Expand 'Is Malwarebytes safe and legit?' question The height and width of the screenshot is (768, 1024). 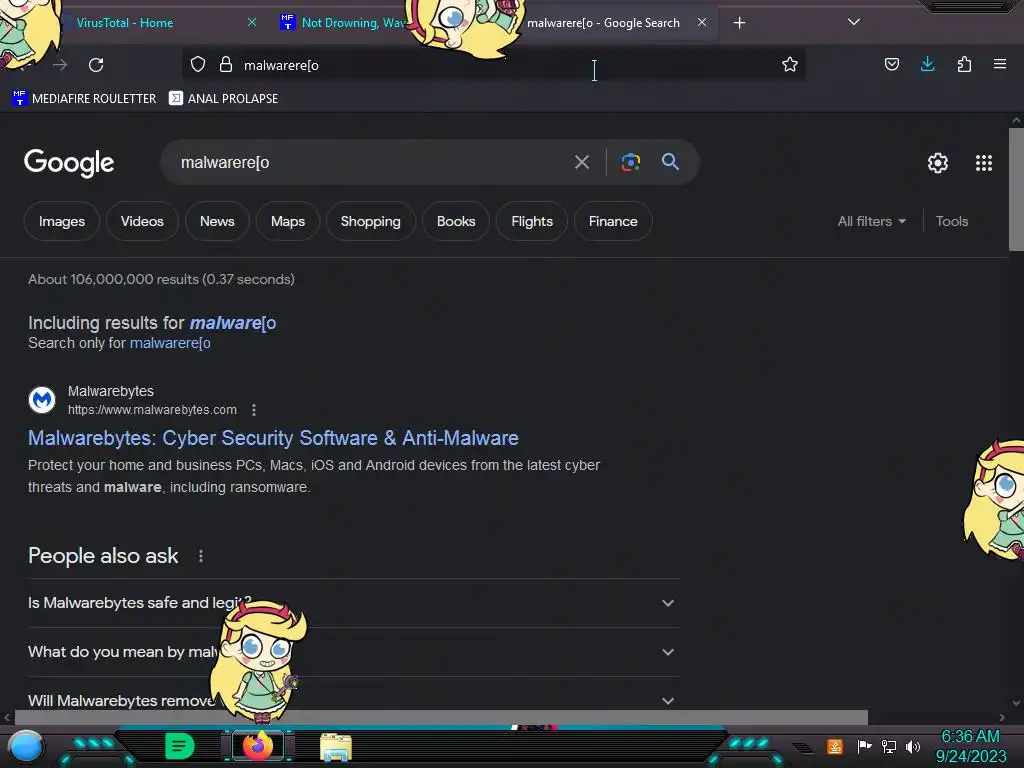coord(353,603)
